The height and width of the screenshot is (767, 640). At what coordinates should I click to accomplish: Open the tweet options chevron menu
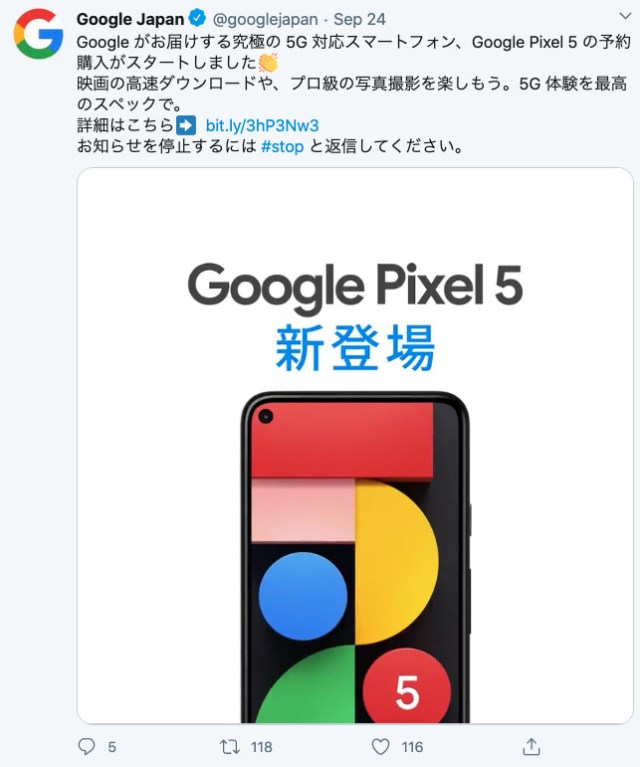coord(625,16)
